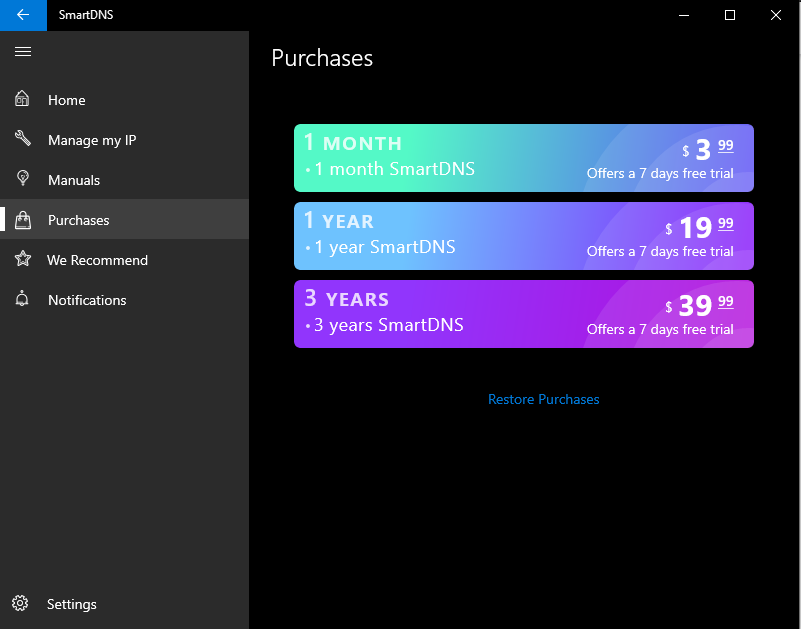This screenshot has width=801, height=629.
Task: Open Settings in the sidebar
Action: 72,604
